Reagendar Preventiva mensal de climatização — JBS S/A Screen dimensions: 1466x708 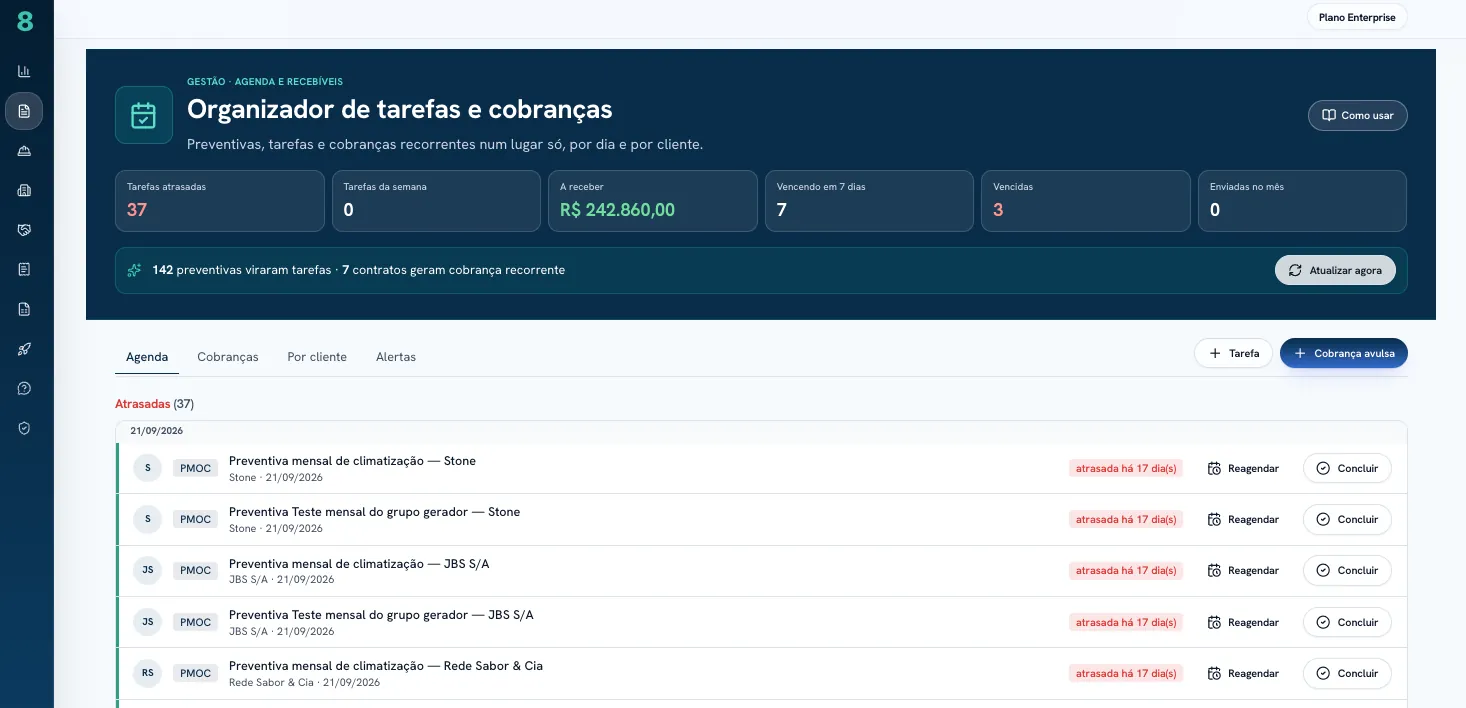click(x=1243, y=570)
